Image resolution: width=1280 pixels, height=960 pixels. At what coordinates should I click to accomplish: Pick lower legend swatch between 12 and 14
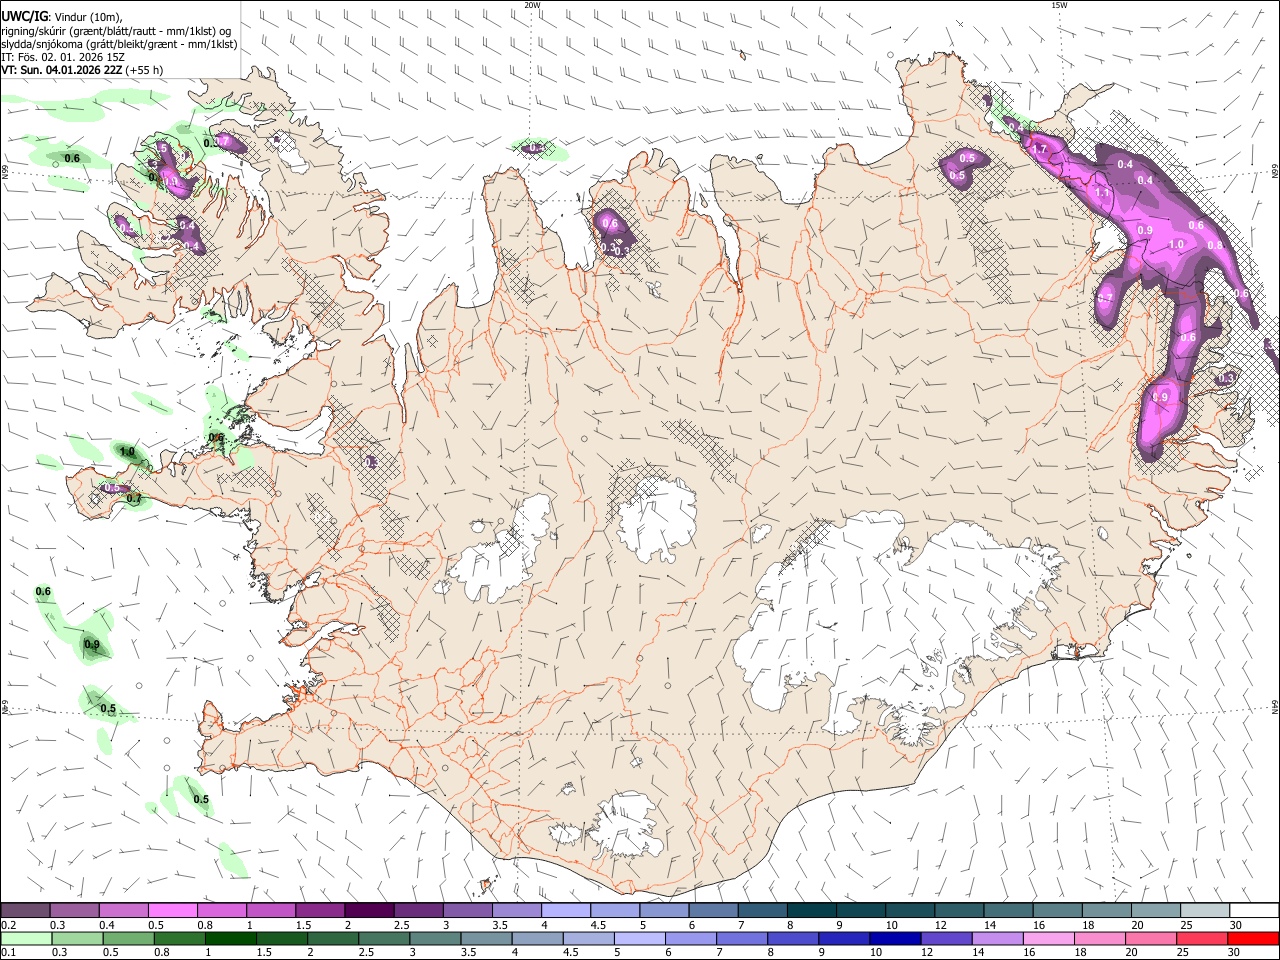tap(947, 938)
